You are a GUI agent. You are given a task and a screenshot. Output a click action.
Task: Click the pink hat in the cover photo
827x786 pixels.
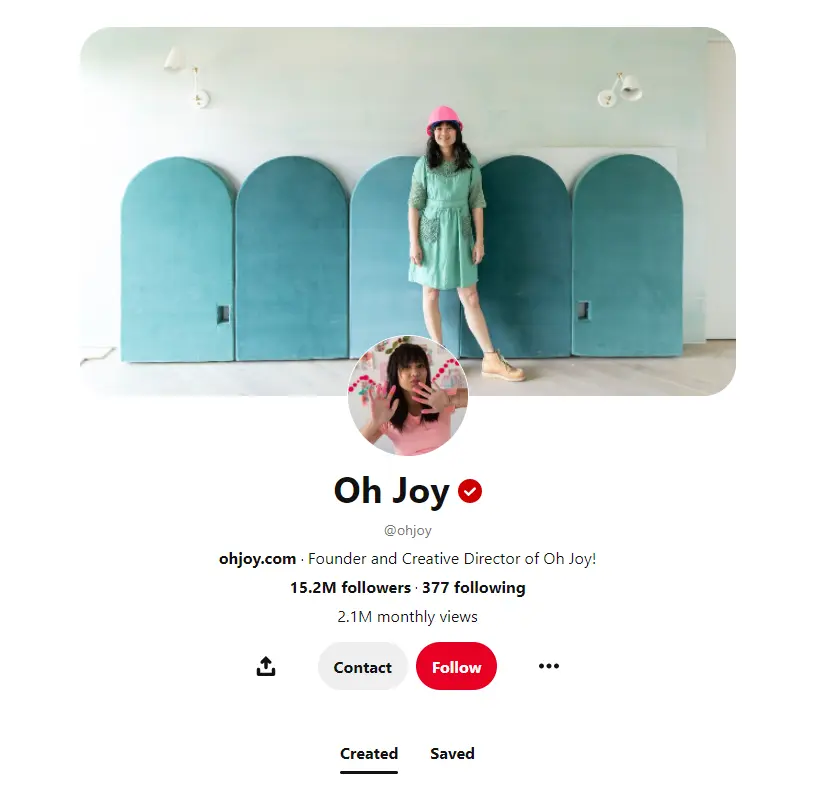pyautogui.click(x=444, y=120)
